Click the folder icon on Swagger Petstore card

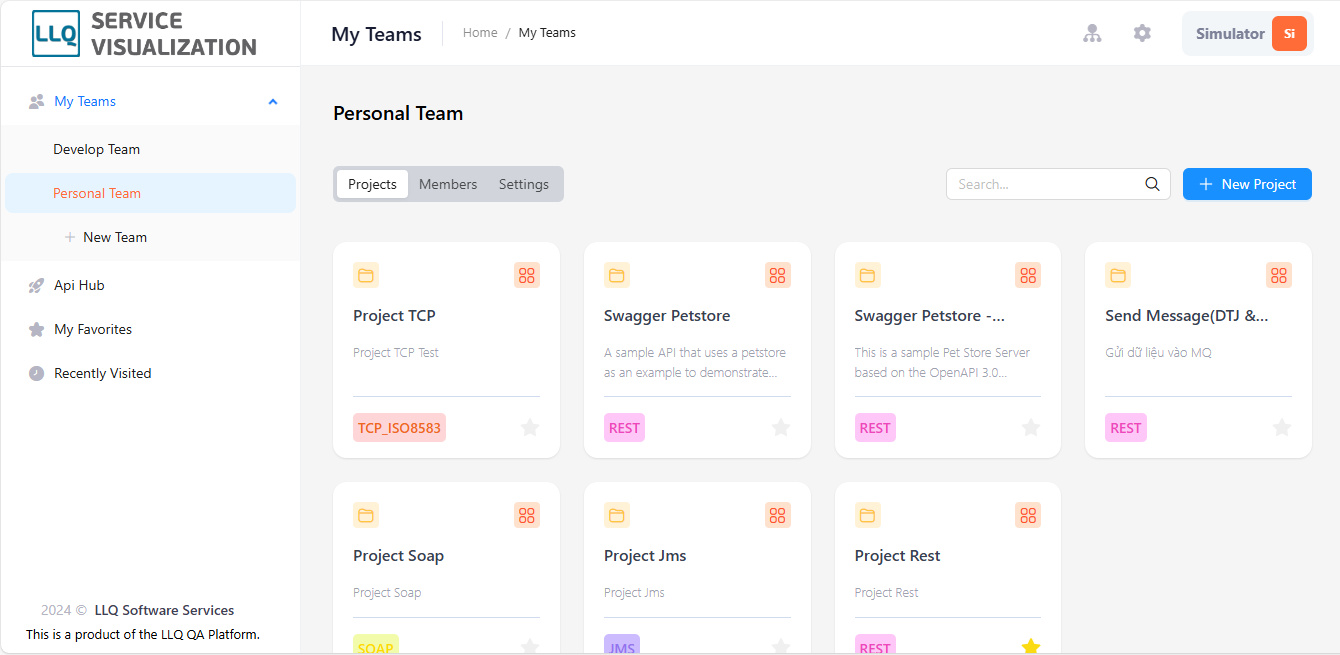(x=617, y=275)
